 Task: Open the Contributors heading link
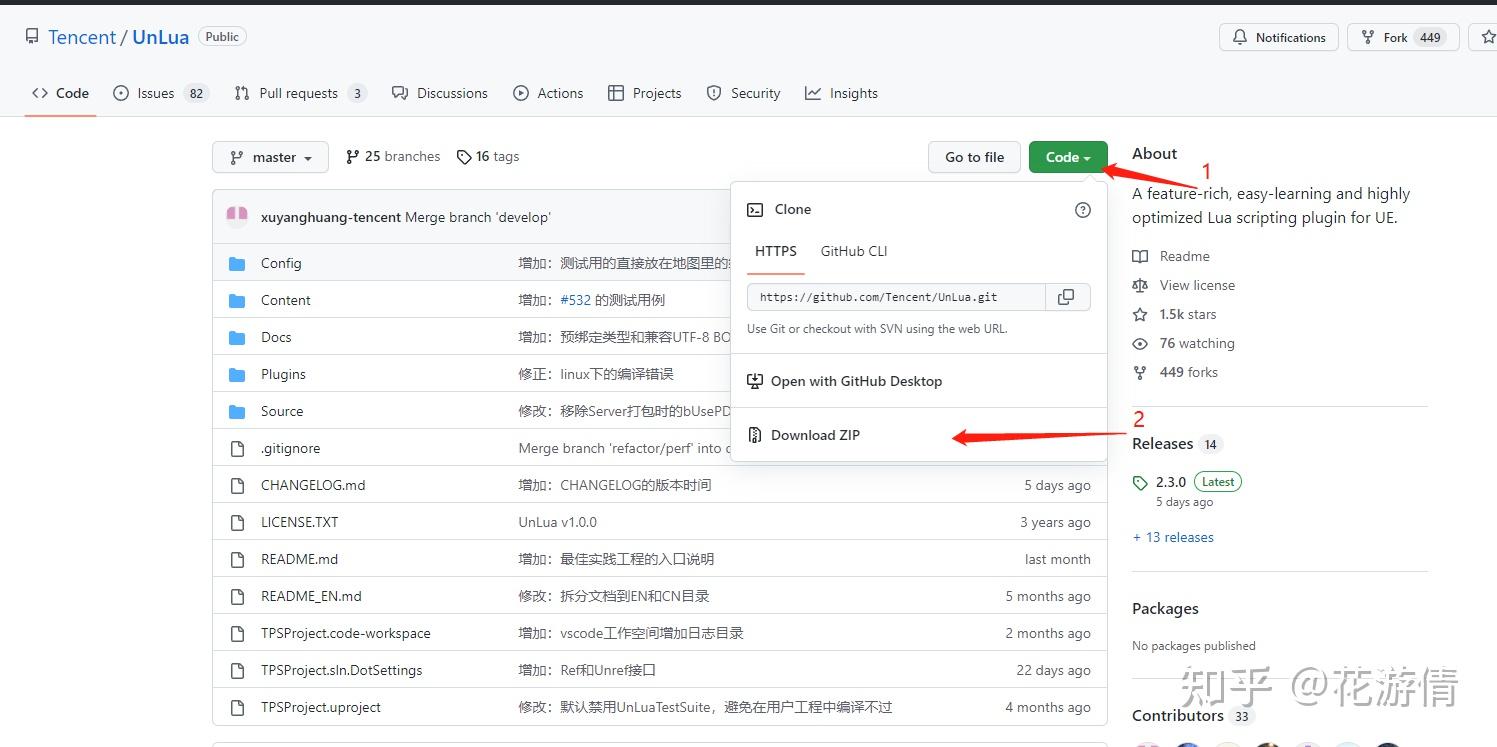pos(1178,716)
